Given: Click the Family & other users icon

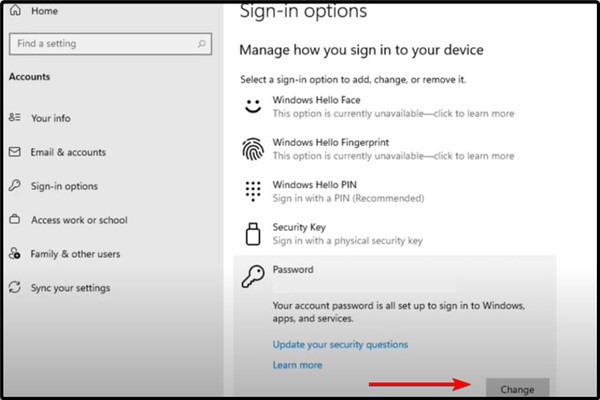Looking at the screenshot, I should click(x=15, y=254).
